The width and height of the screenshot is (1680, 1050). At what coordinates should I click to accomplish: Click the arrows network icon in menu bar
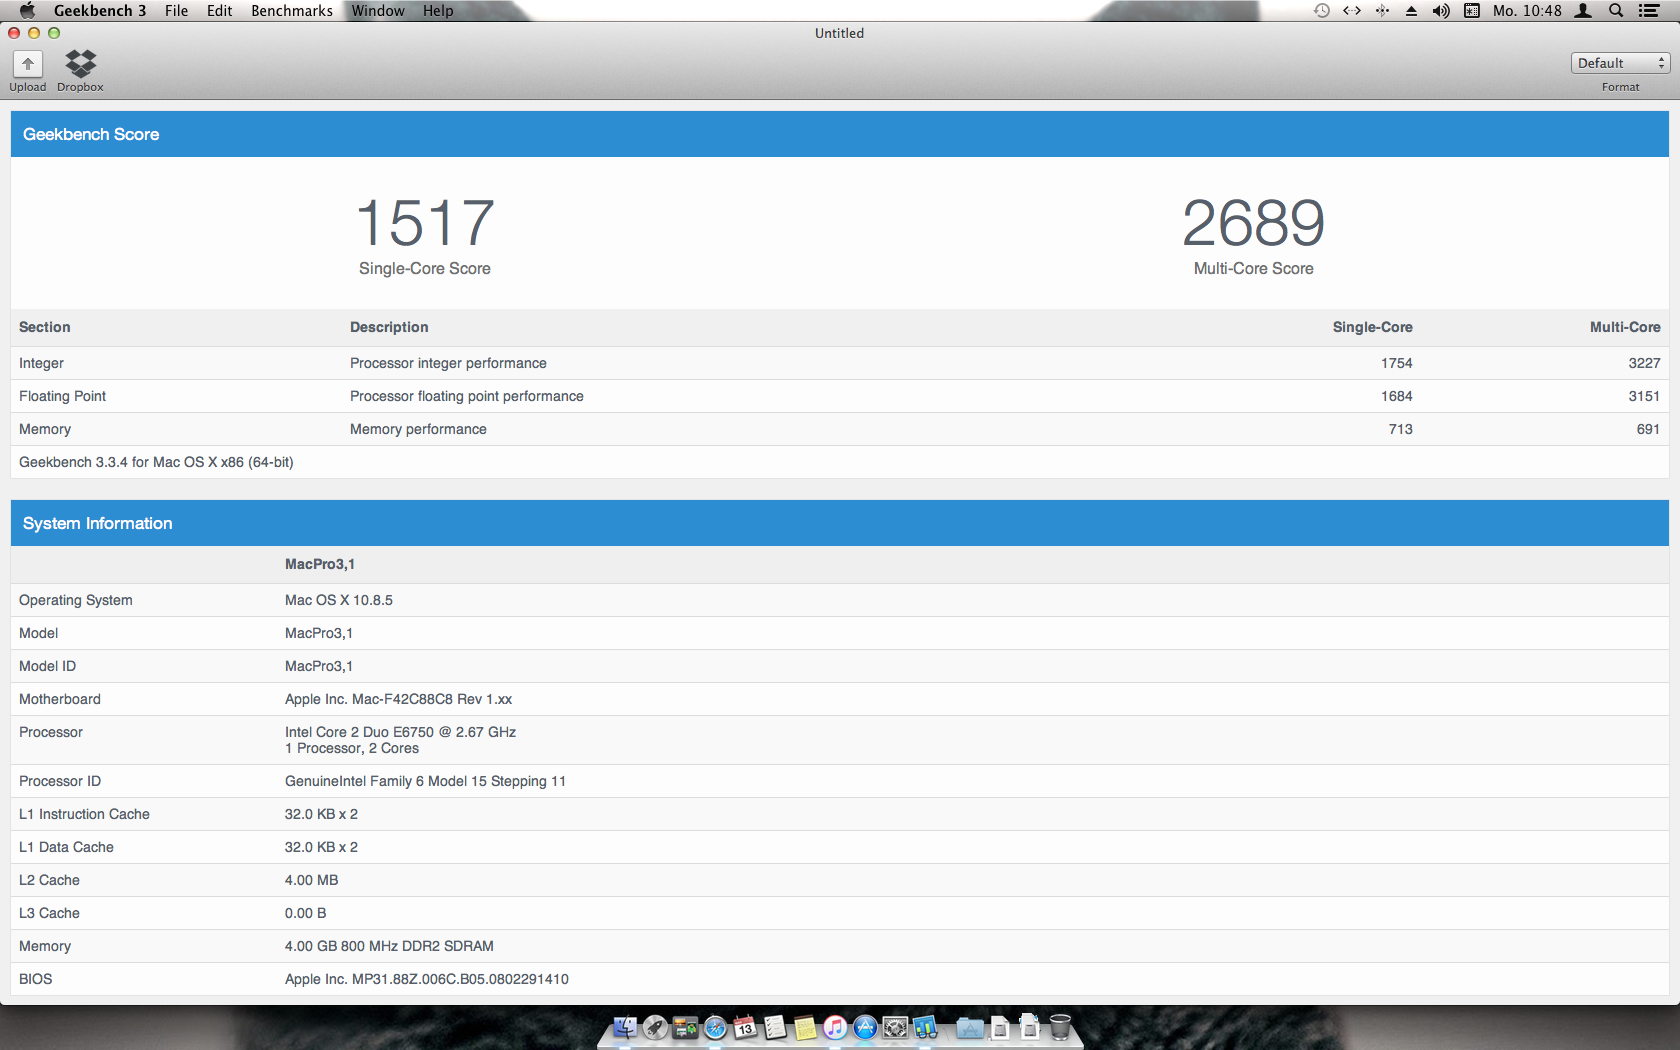tap(1352, 10)
